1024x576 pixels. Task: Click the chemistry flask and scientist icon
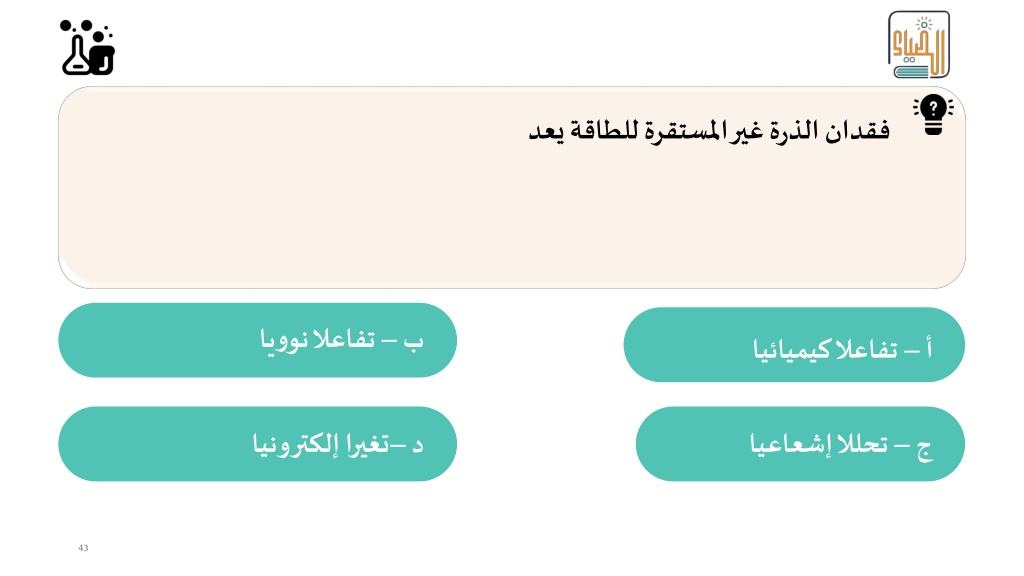88,48
